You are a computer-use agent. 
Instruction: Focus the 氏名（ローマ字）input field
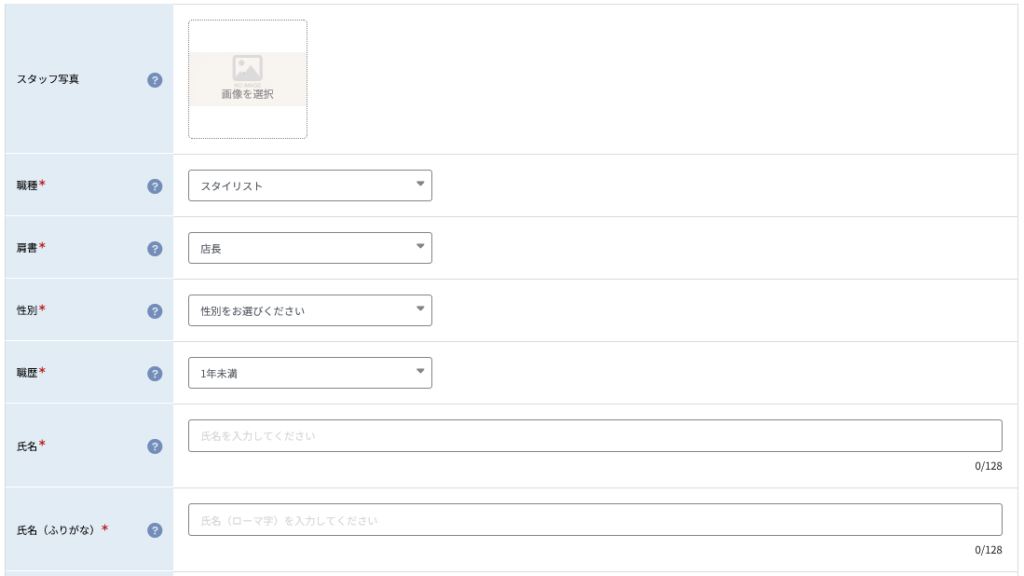coord(595,520)
